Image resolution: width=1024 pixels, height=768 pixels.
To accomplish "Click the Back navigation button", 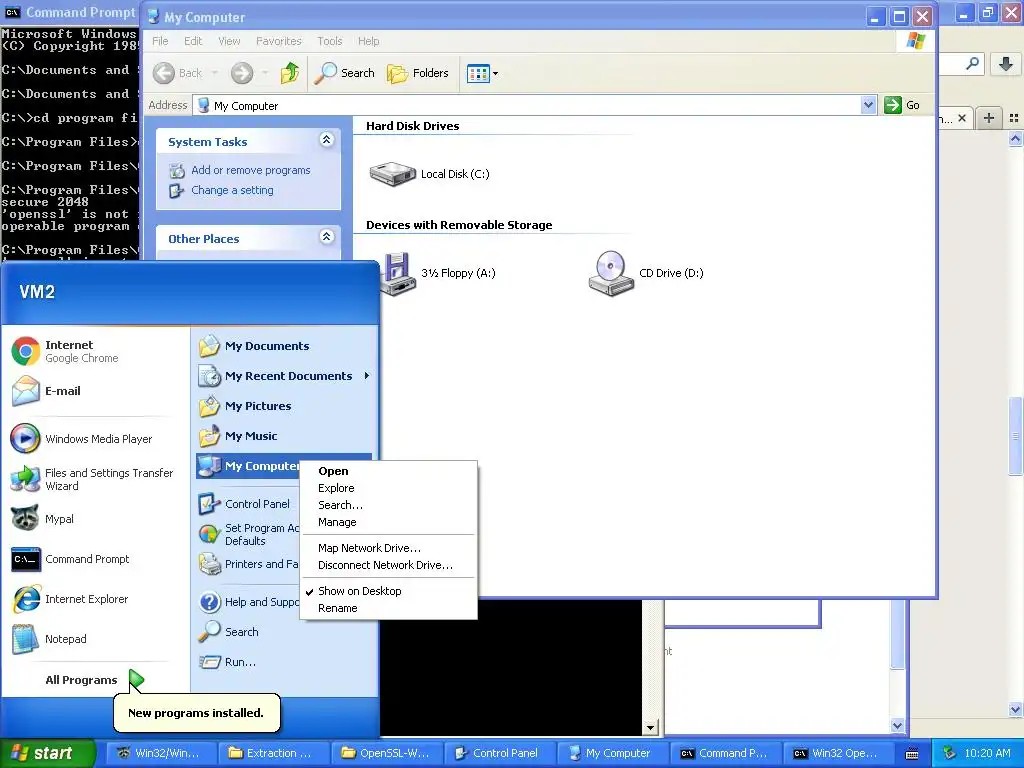I will pos(178,73).
